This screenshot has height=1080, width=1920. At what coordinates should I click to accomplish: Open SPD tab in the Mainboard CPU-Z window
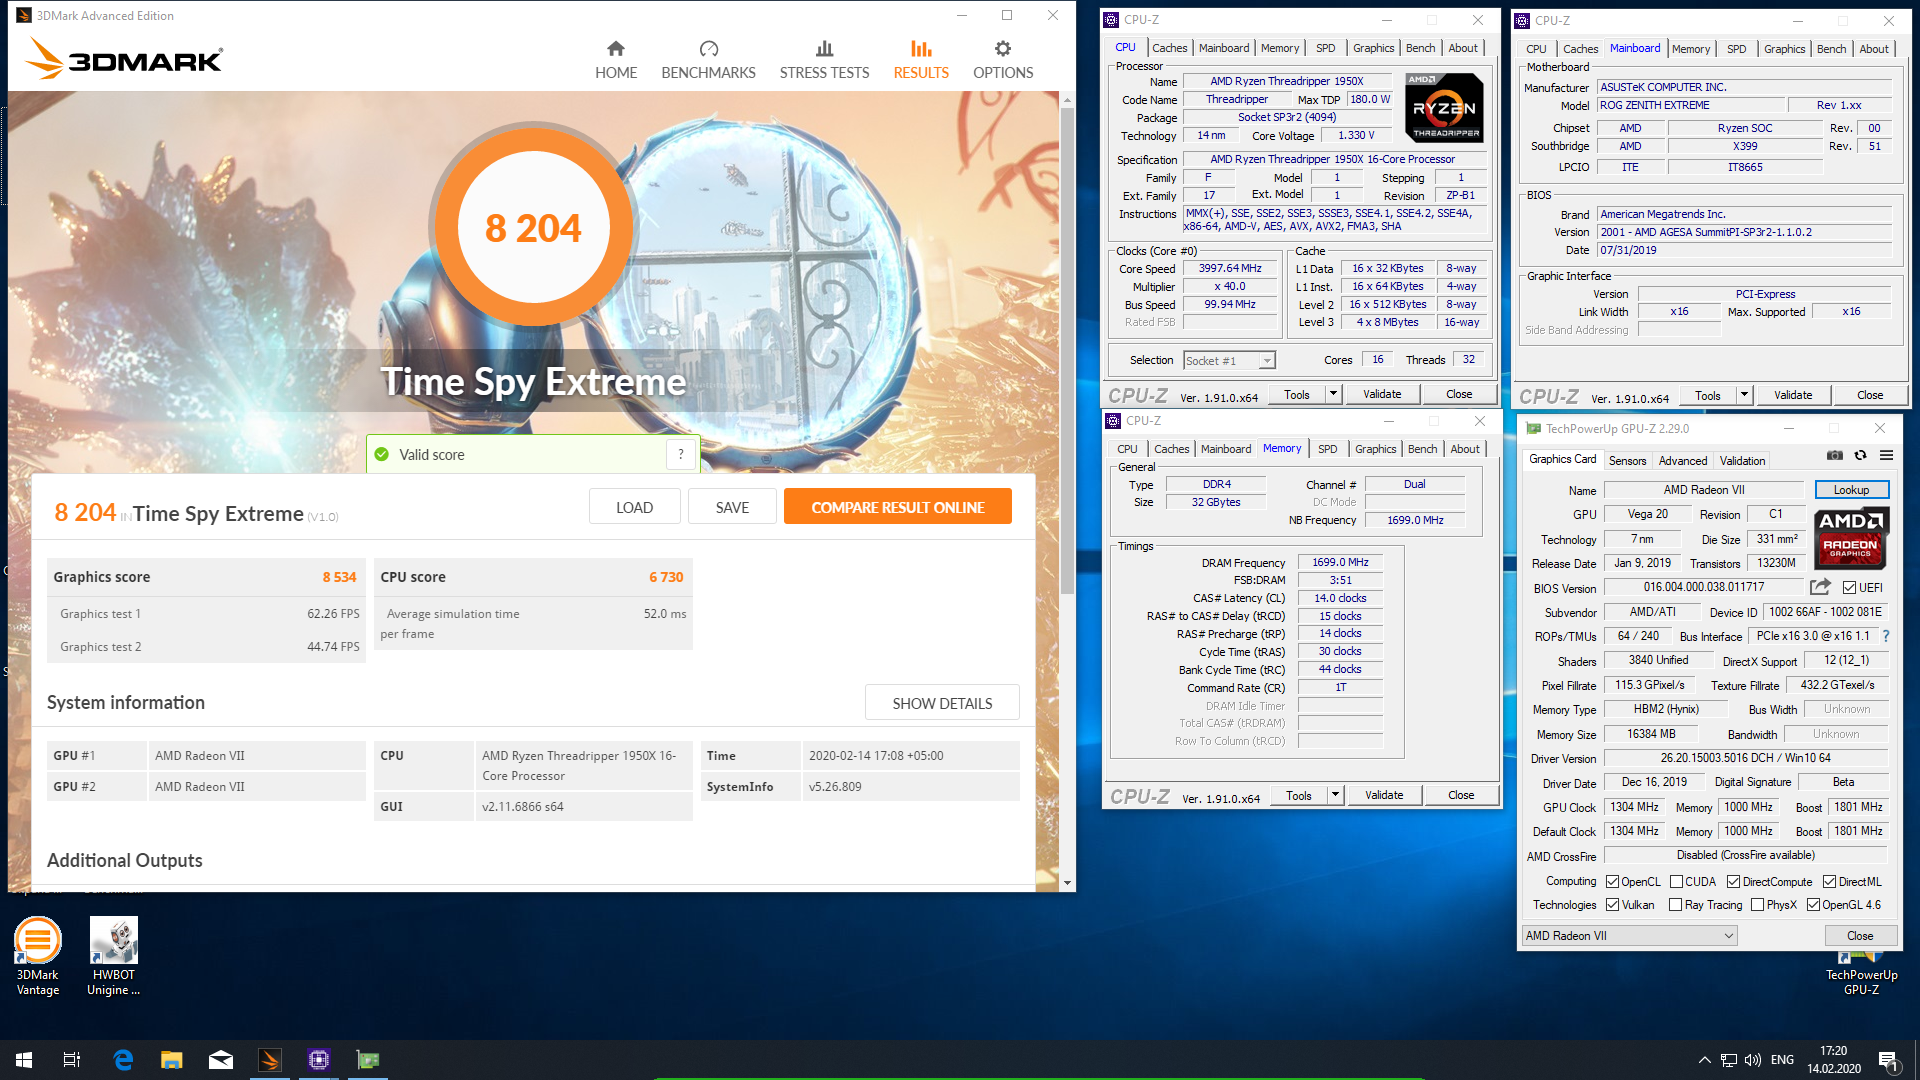click(x=1736, y=49)
